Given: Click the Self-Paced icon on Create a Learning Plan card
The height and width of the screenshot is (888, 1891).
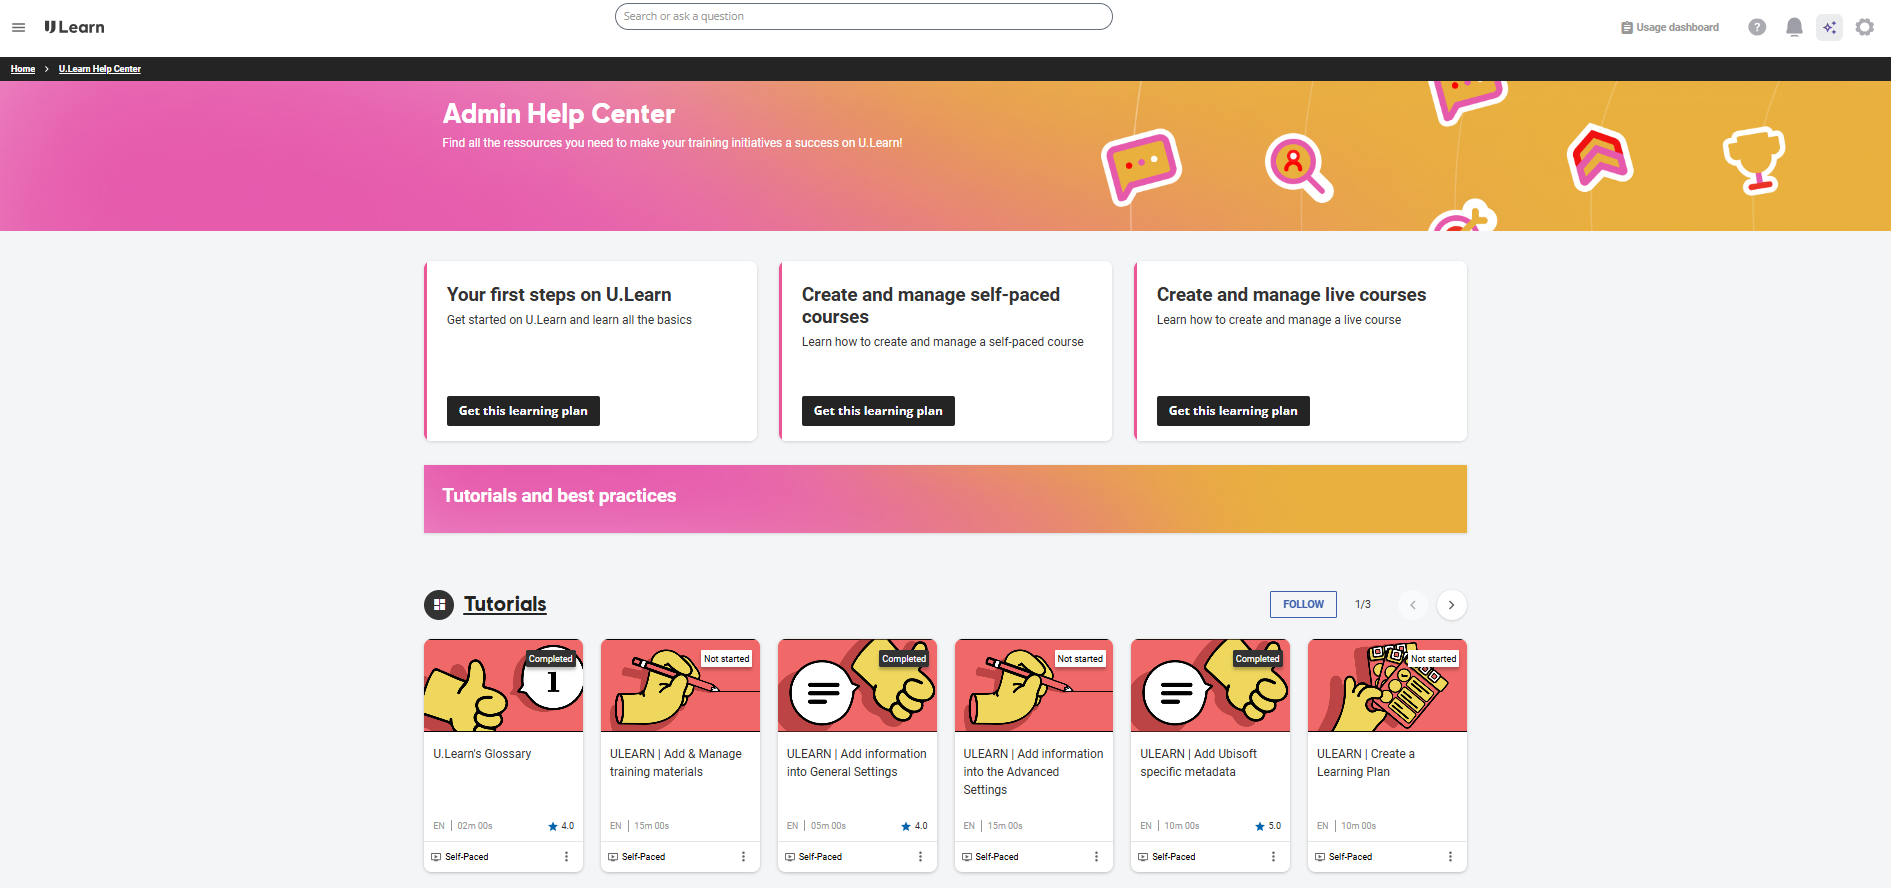Looking at the screenshot, I should pyautogui.click(x=1320, y=857).
